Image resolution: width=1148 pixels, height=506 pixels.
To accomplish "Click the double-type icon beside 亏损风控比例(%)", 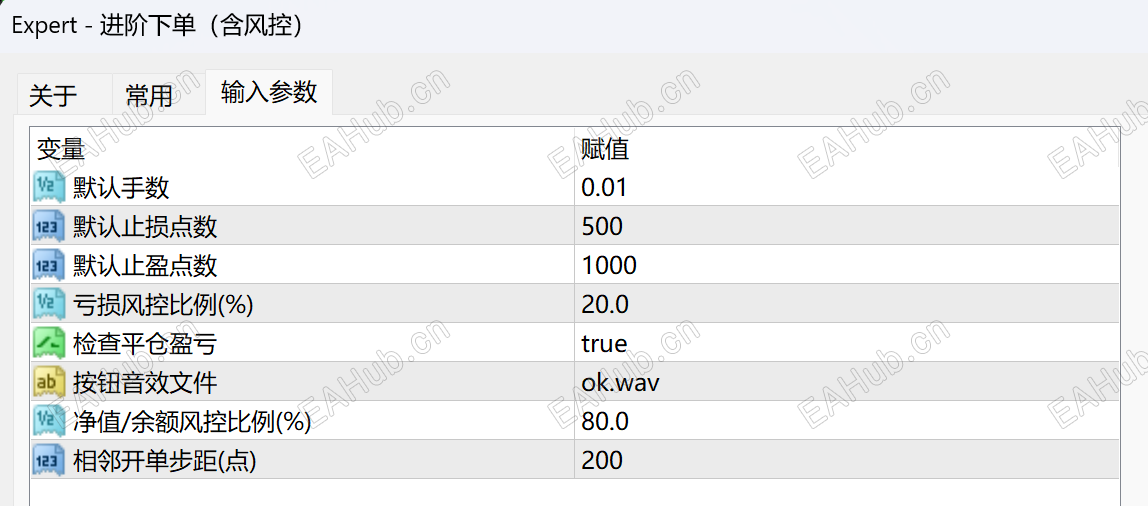I will (x=49, y=304).
